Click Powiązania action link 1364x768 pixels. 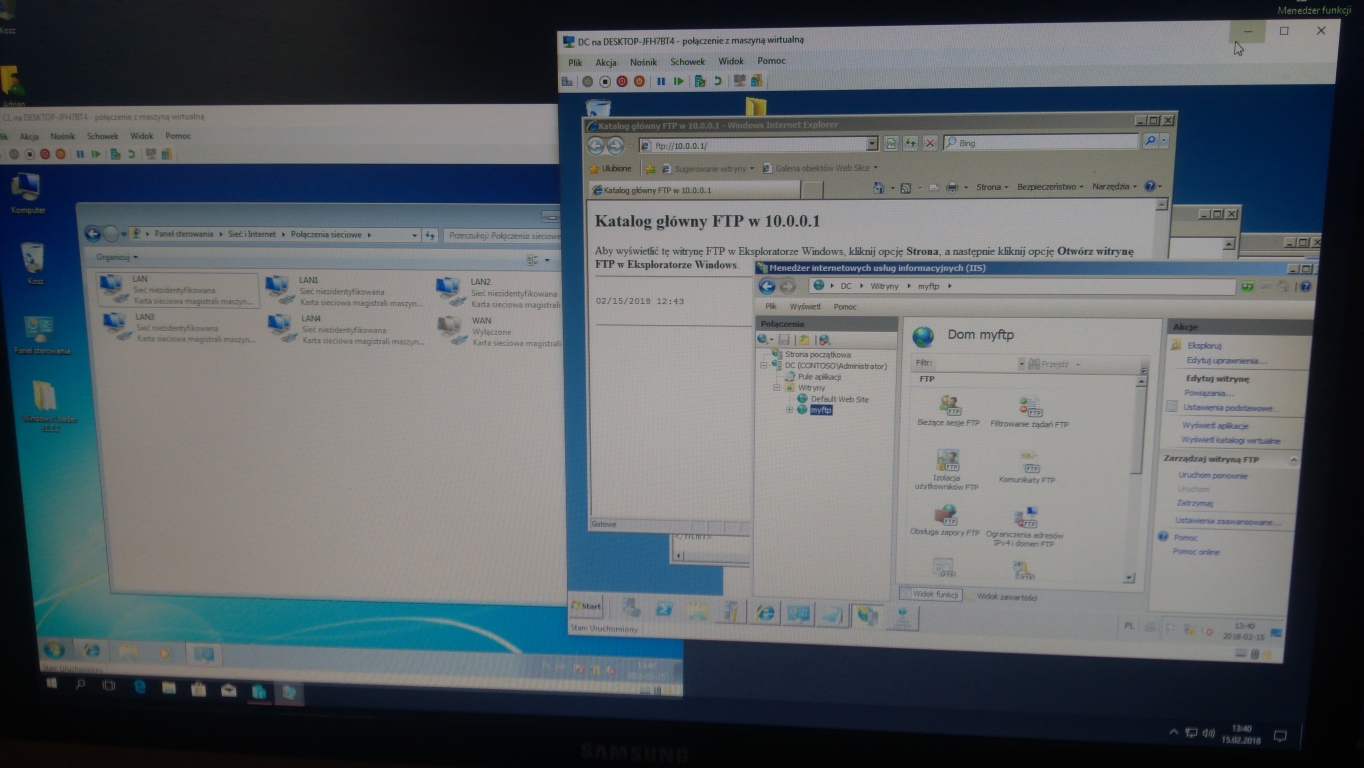pos(1209,393)
